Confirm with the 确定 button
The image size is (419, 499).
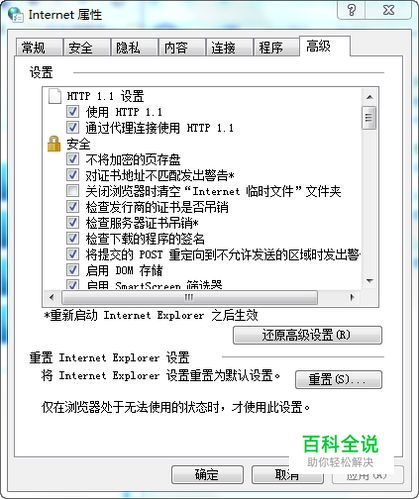click(x=207, y=474)
